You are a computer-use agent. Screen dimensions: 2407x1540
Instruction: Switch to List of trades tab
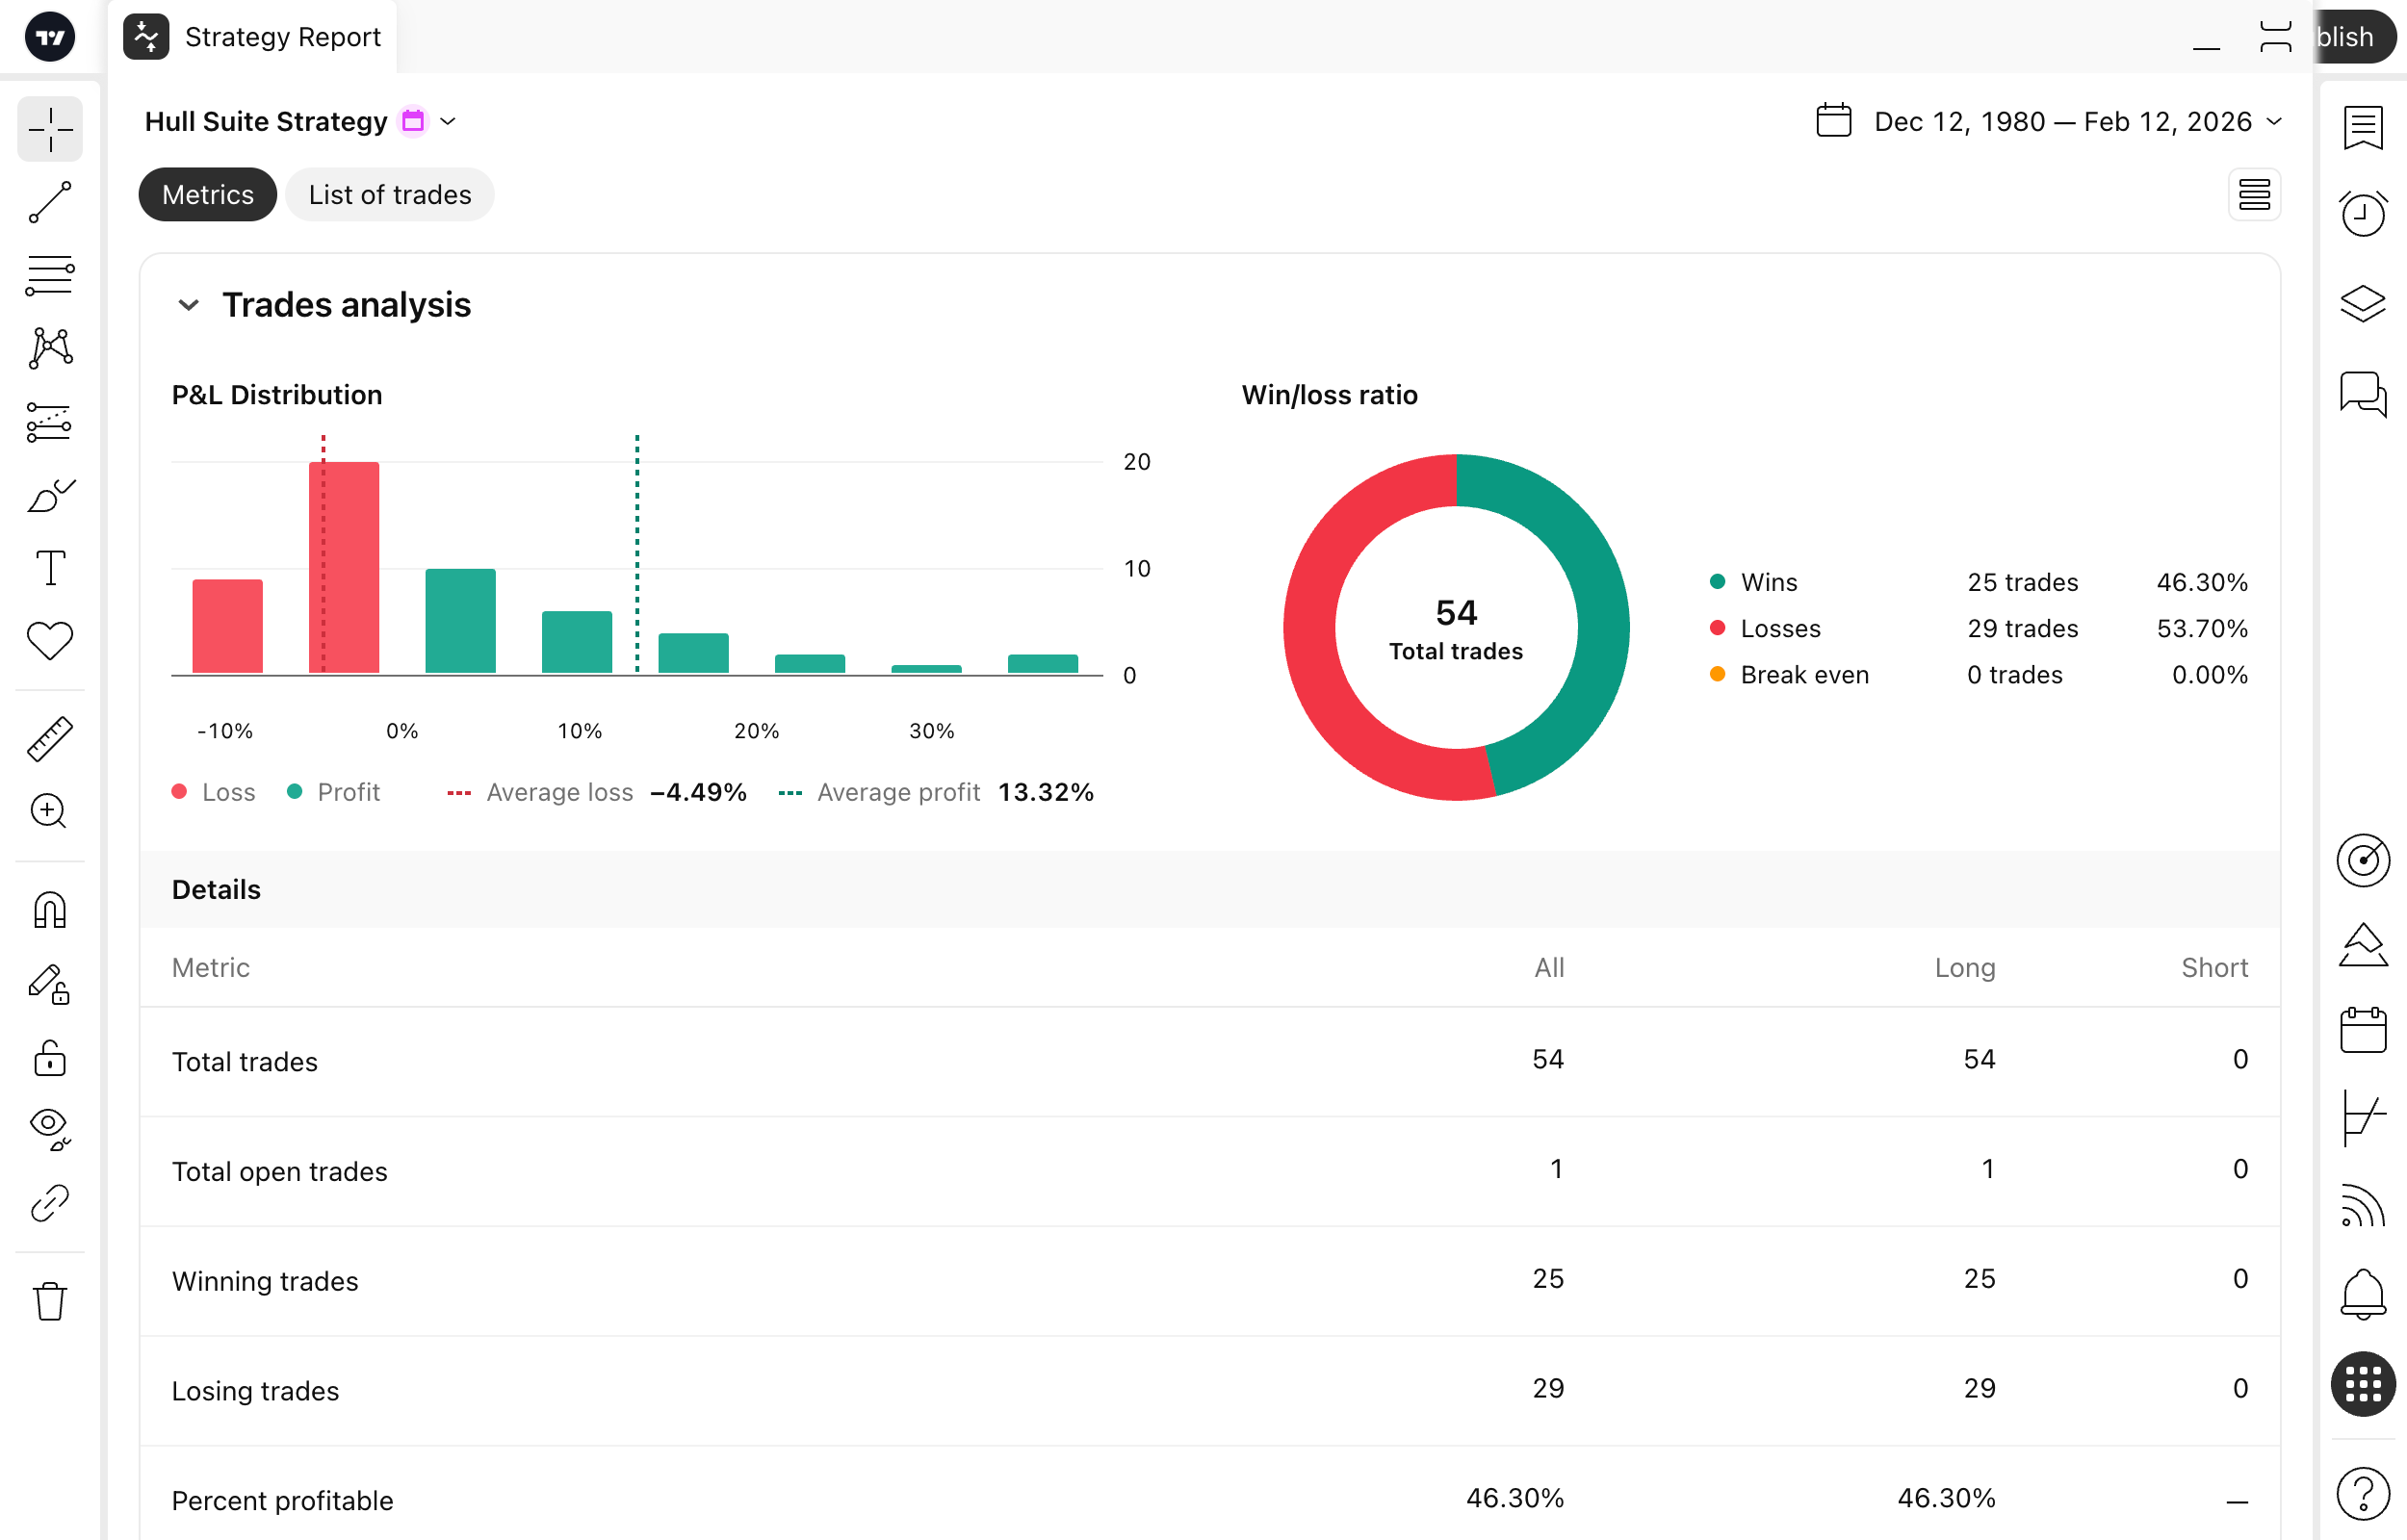[389, 194]
